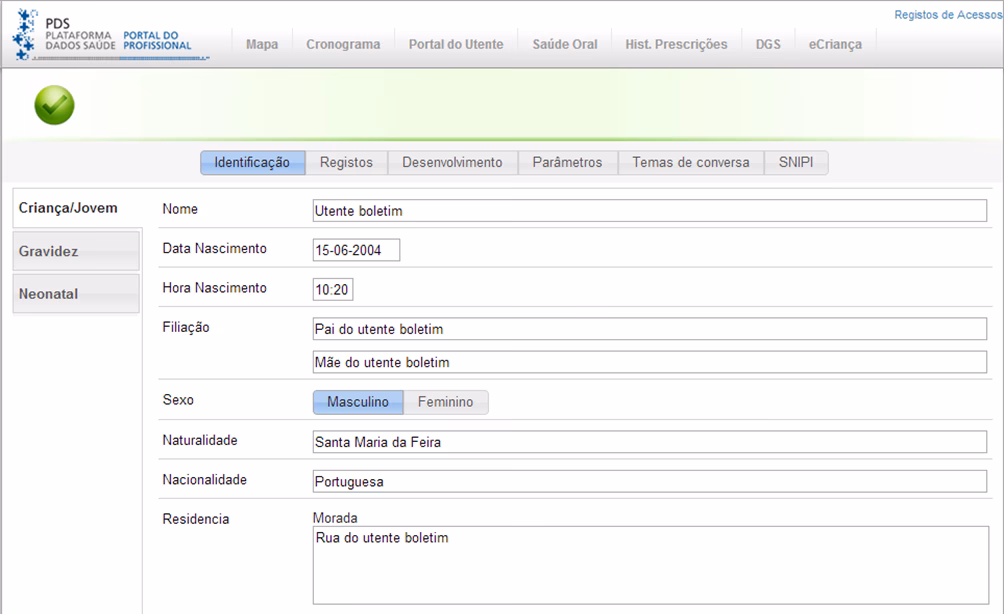Open the Saúde Oral module
The width and height of the screenshot is (1004, 614).
(x=564, y=44)
